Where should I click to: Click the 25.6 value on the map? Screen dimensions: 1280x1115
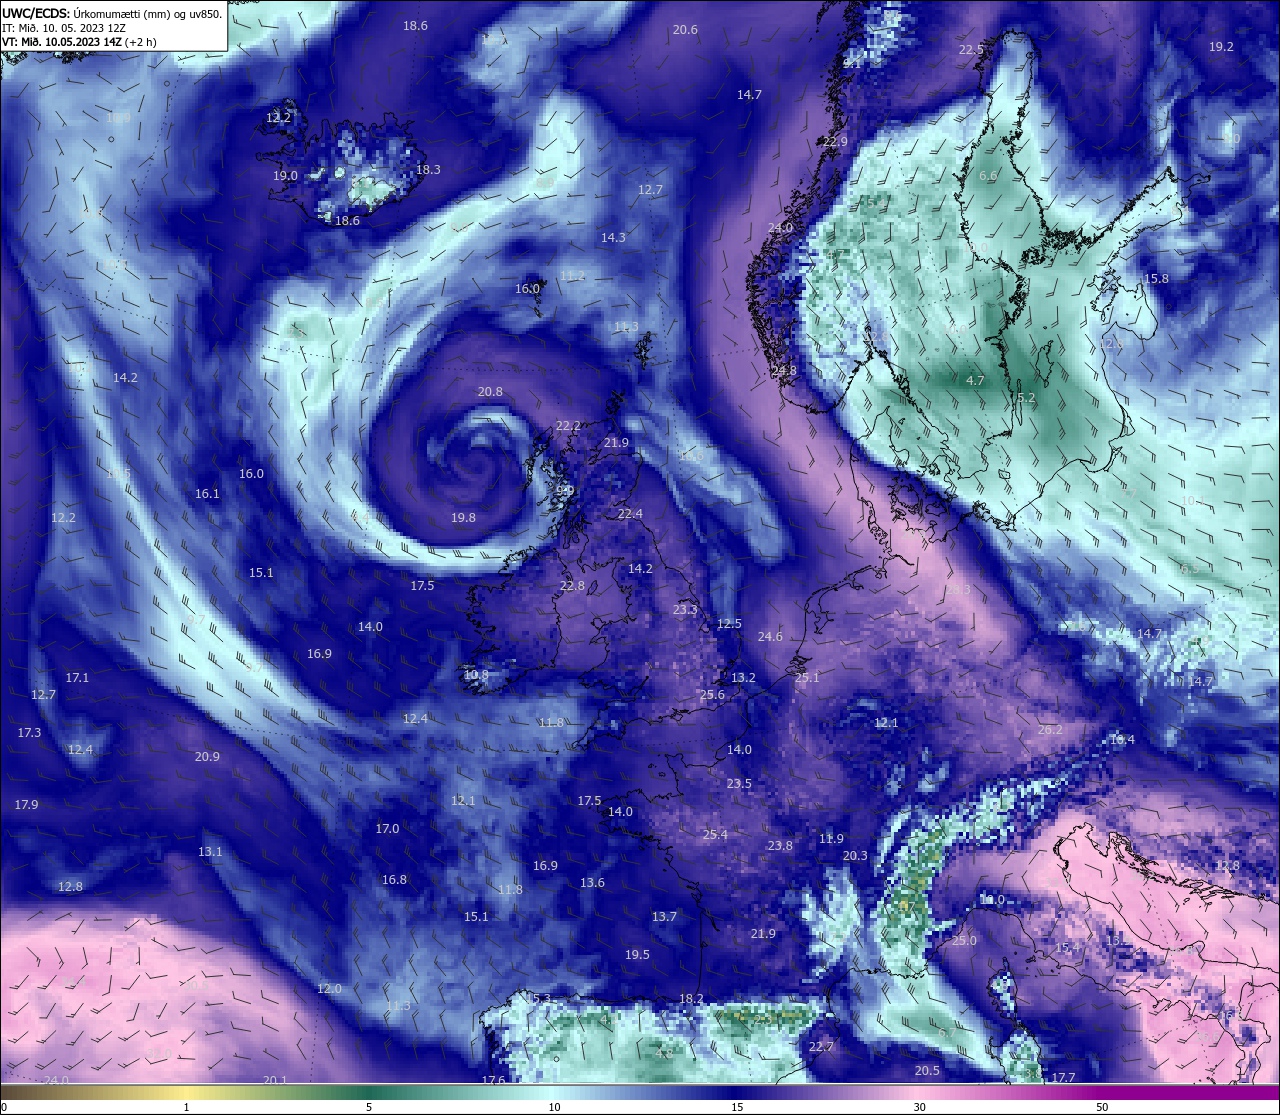pos(712,695)
